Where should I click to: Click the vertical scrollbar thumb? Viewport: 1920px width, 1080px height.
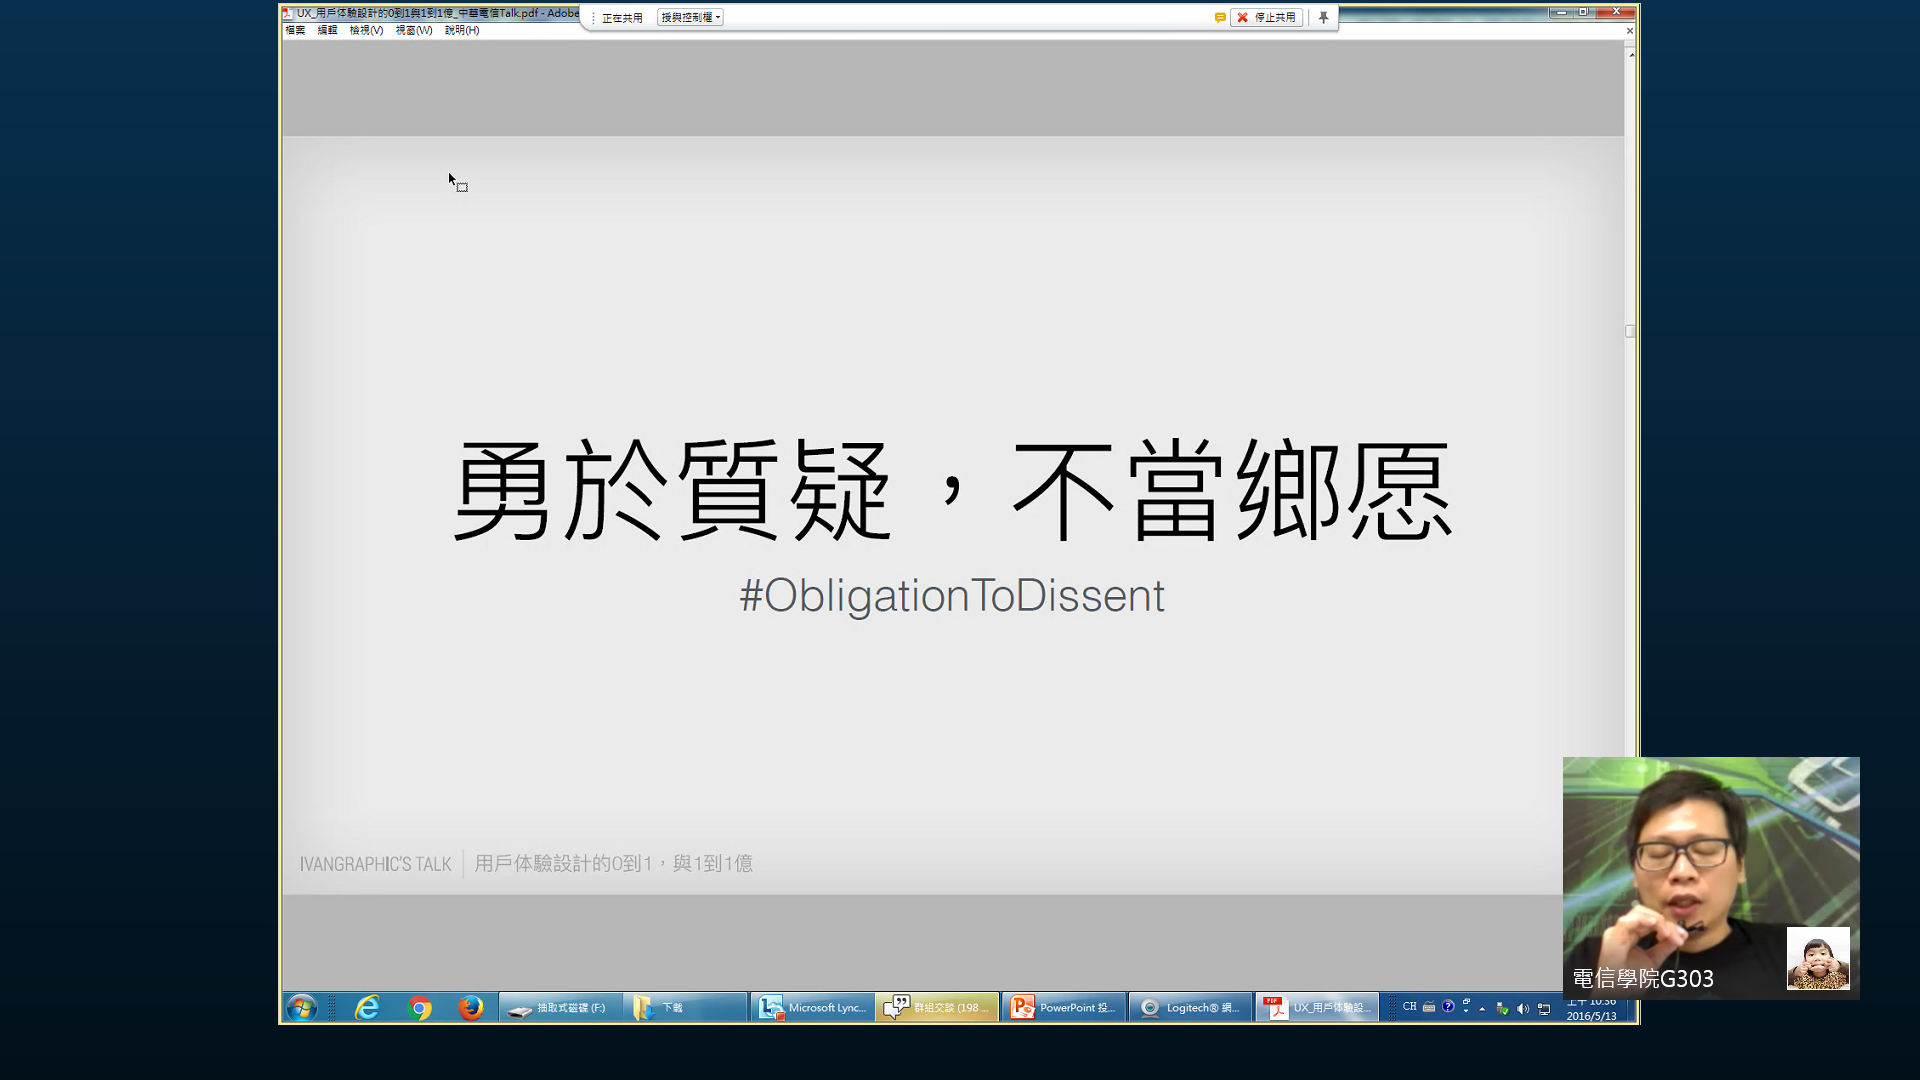click(1630, 331)
